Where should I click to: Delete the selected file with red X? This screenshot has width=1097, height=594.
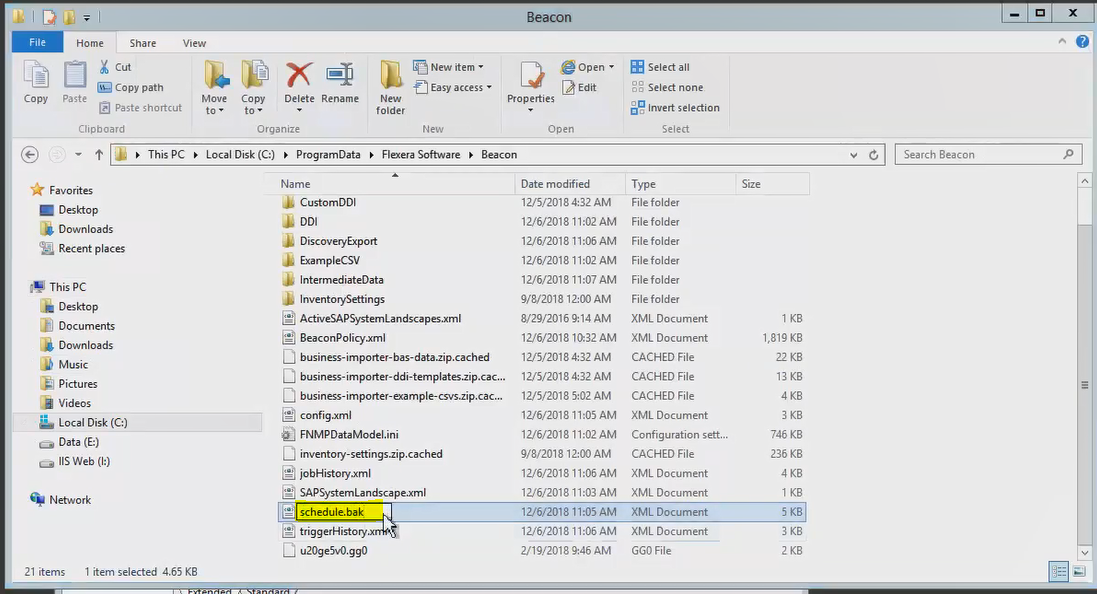tap(299, 75)
